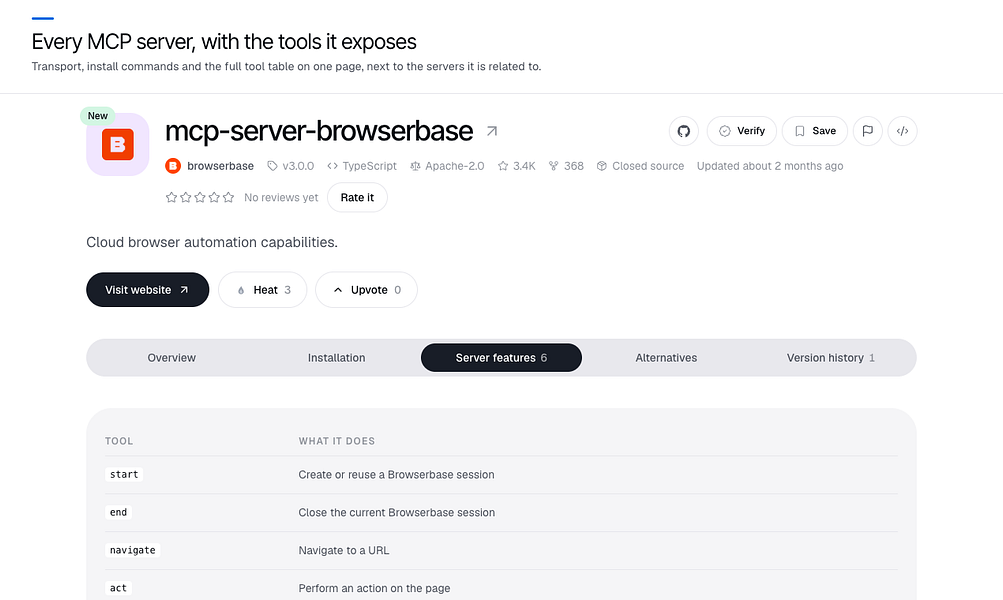The image size is (1003, 600).
Task: Switch to the Overview tab
Action: (x=171, y=358)
